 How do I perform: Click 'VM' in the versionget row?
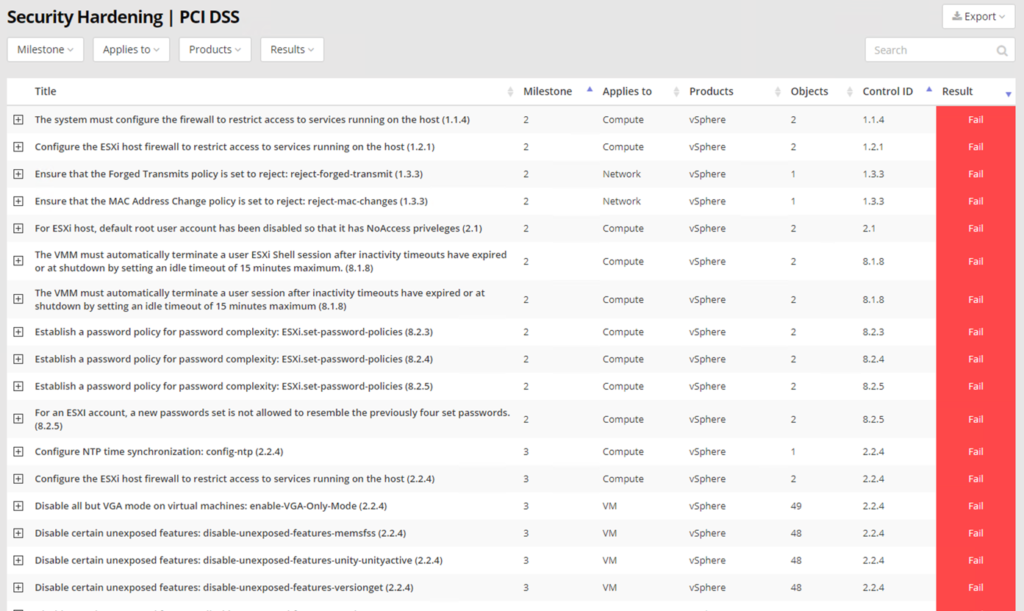(x=609, y=588)
